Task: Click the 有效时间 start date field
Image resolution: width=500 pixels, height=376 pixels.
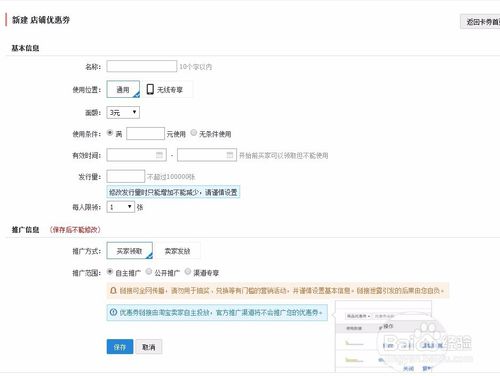Action: click(136, 155)
